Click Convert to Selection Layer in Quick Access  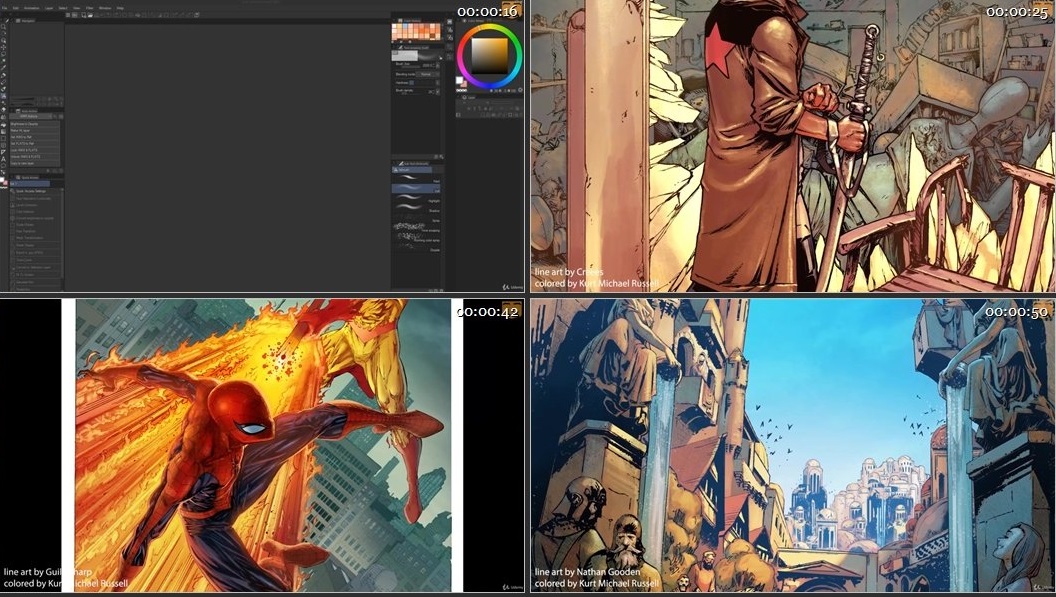[x=35, y=268]
